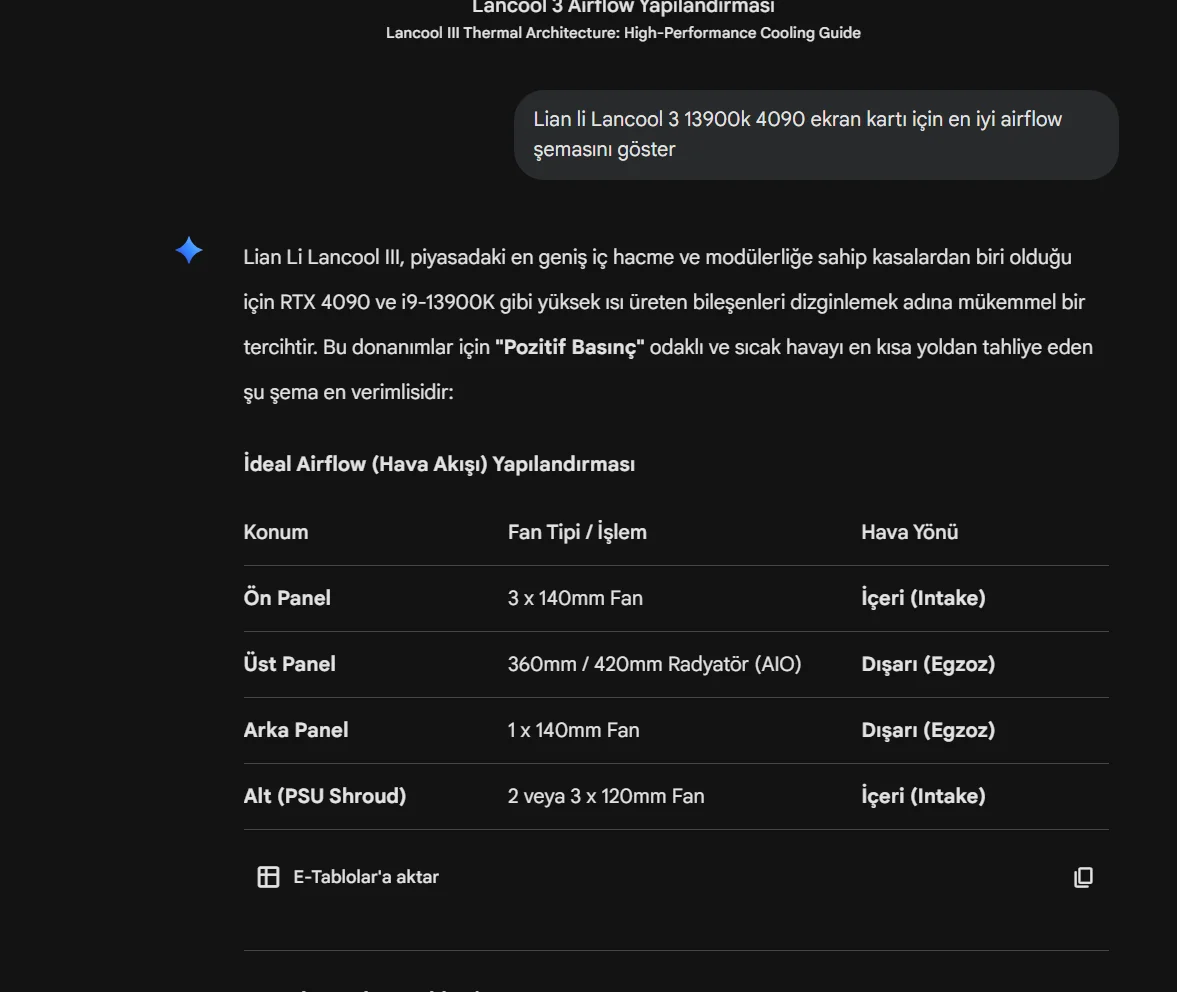Select Dışarı (Egzoz) in Üst Panel row
Image resolution: width=1177 pixels, height=992 pixels.
pyautogui.click(x=928, y=664)
